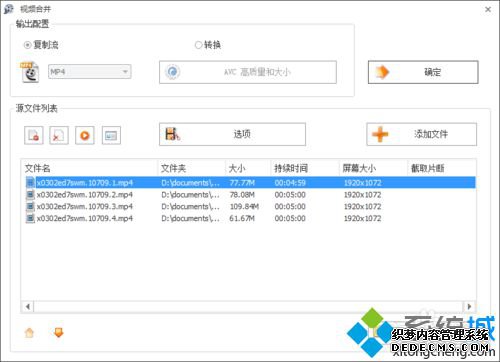Click the right arrow of horizontal scrollbar
Image resolution: width=500 pixels, height=362 pixels.
click(x=469, y=306)
